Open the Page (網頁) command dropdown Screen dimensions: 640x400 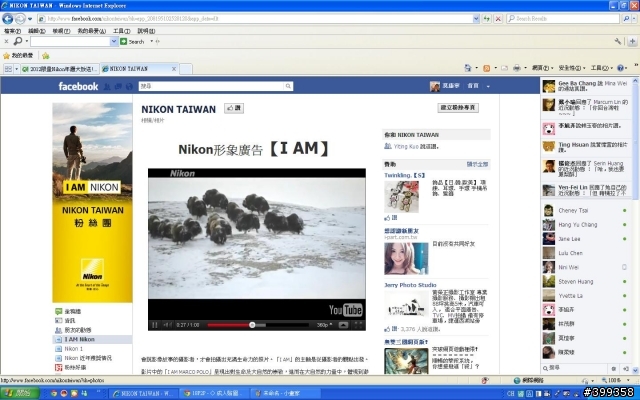coord(542,68)
